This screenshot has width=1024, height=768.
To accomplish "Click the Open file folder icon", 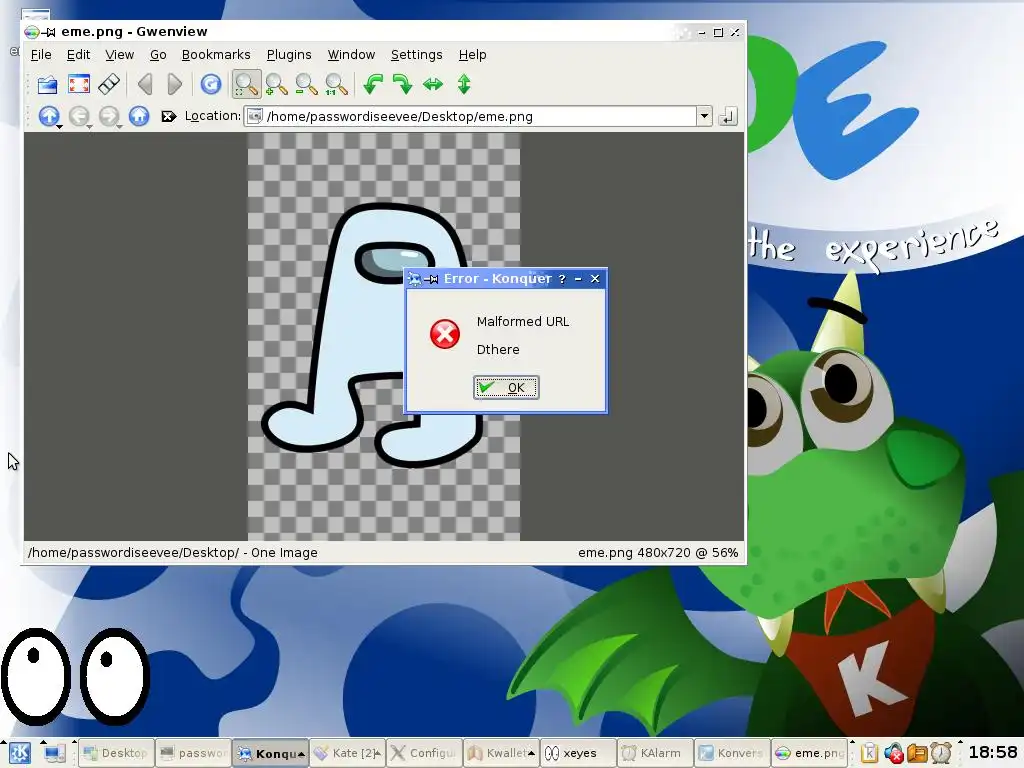I will pos(48,84).
